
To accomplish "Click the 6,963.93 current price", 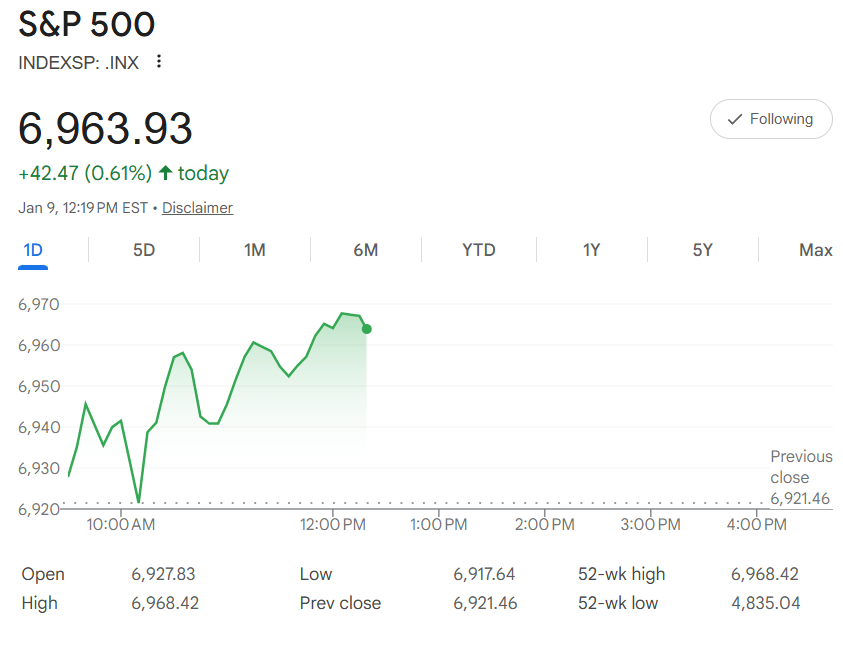I will [106, 129].
